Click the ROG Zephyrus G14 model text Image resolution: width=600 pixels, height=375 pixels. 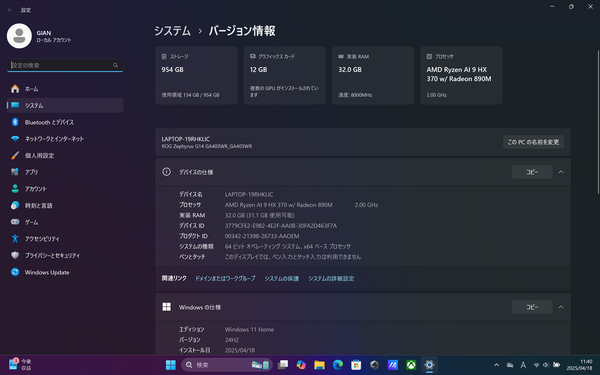click(x=207, y=146)
